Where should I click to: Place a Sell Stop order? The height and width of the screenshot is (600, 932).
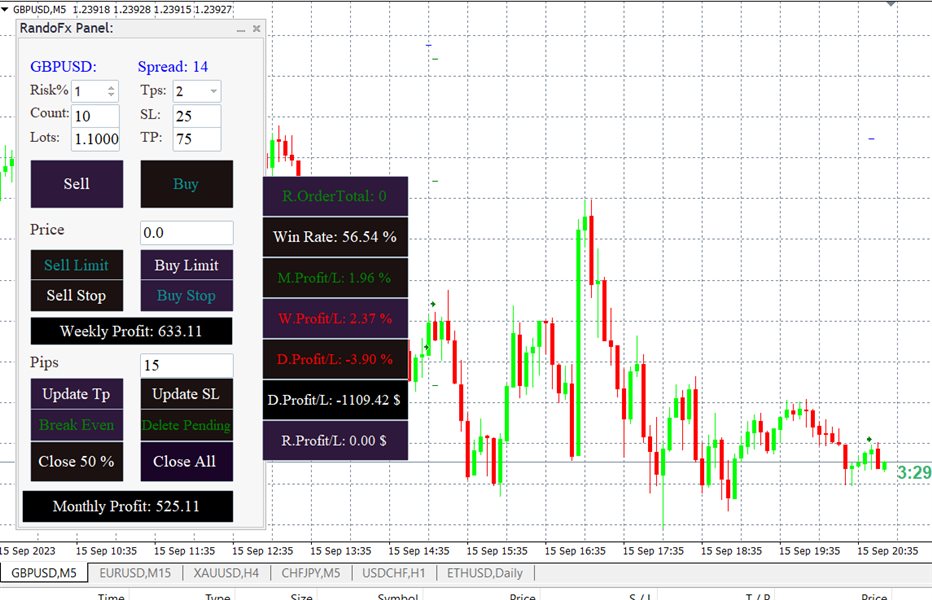coord(77,296)
